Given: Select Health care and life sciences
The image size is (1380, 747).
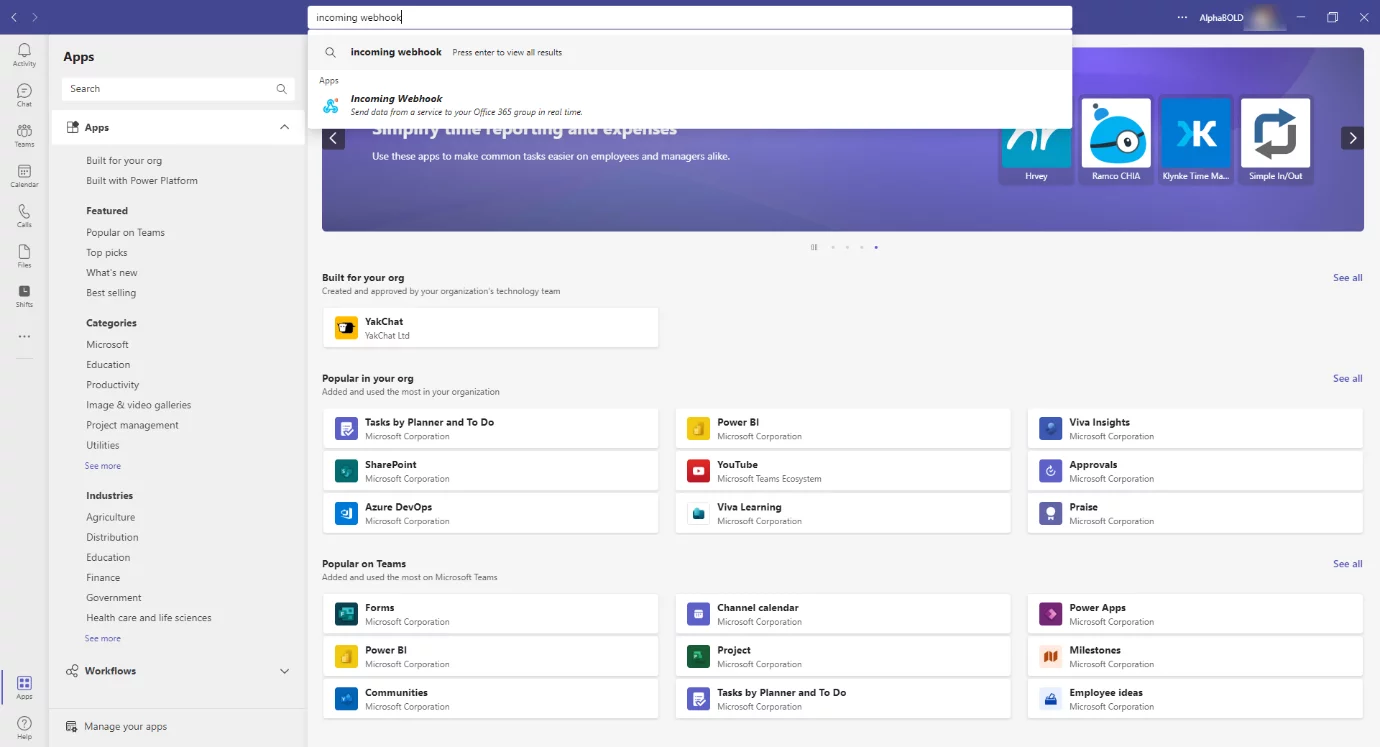Looking at the screenshot, I should tap(149, 618).
